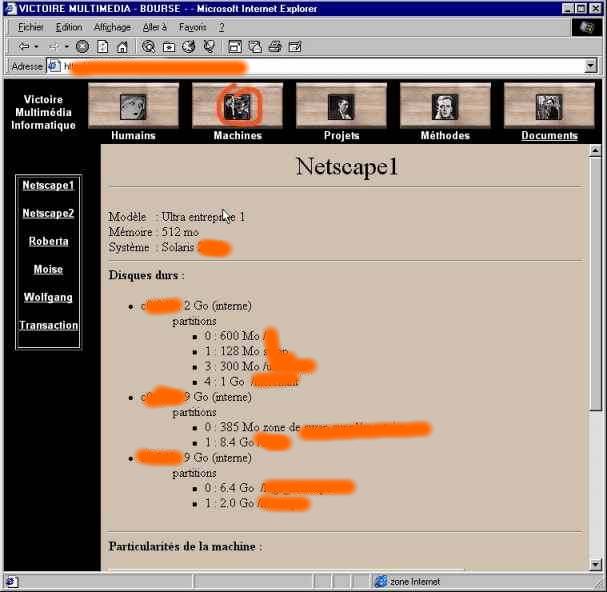Click the status bar page icon
607x592 pixels.
[x=11, y=582]
